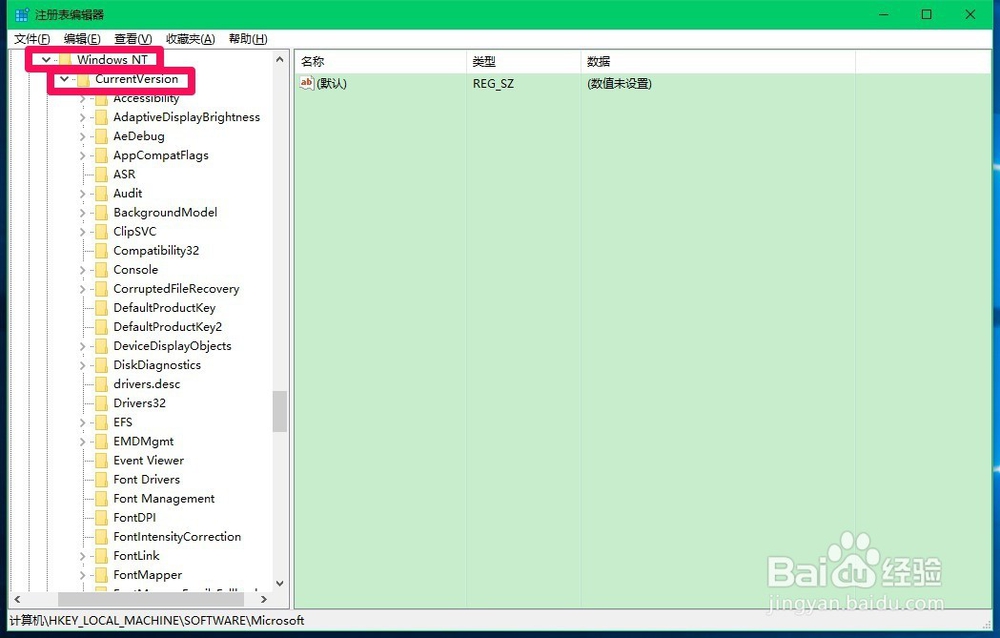Expand the BackgroundModel key

(x=82, y=213)
